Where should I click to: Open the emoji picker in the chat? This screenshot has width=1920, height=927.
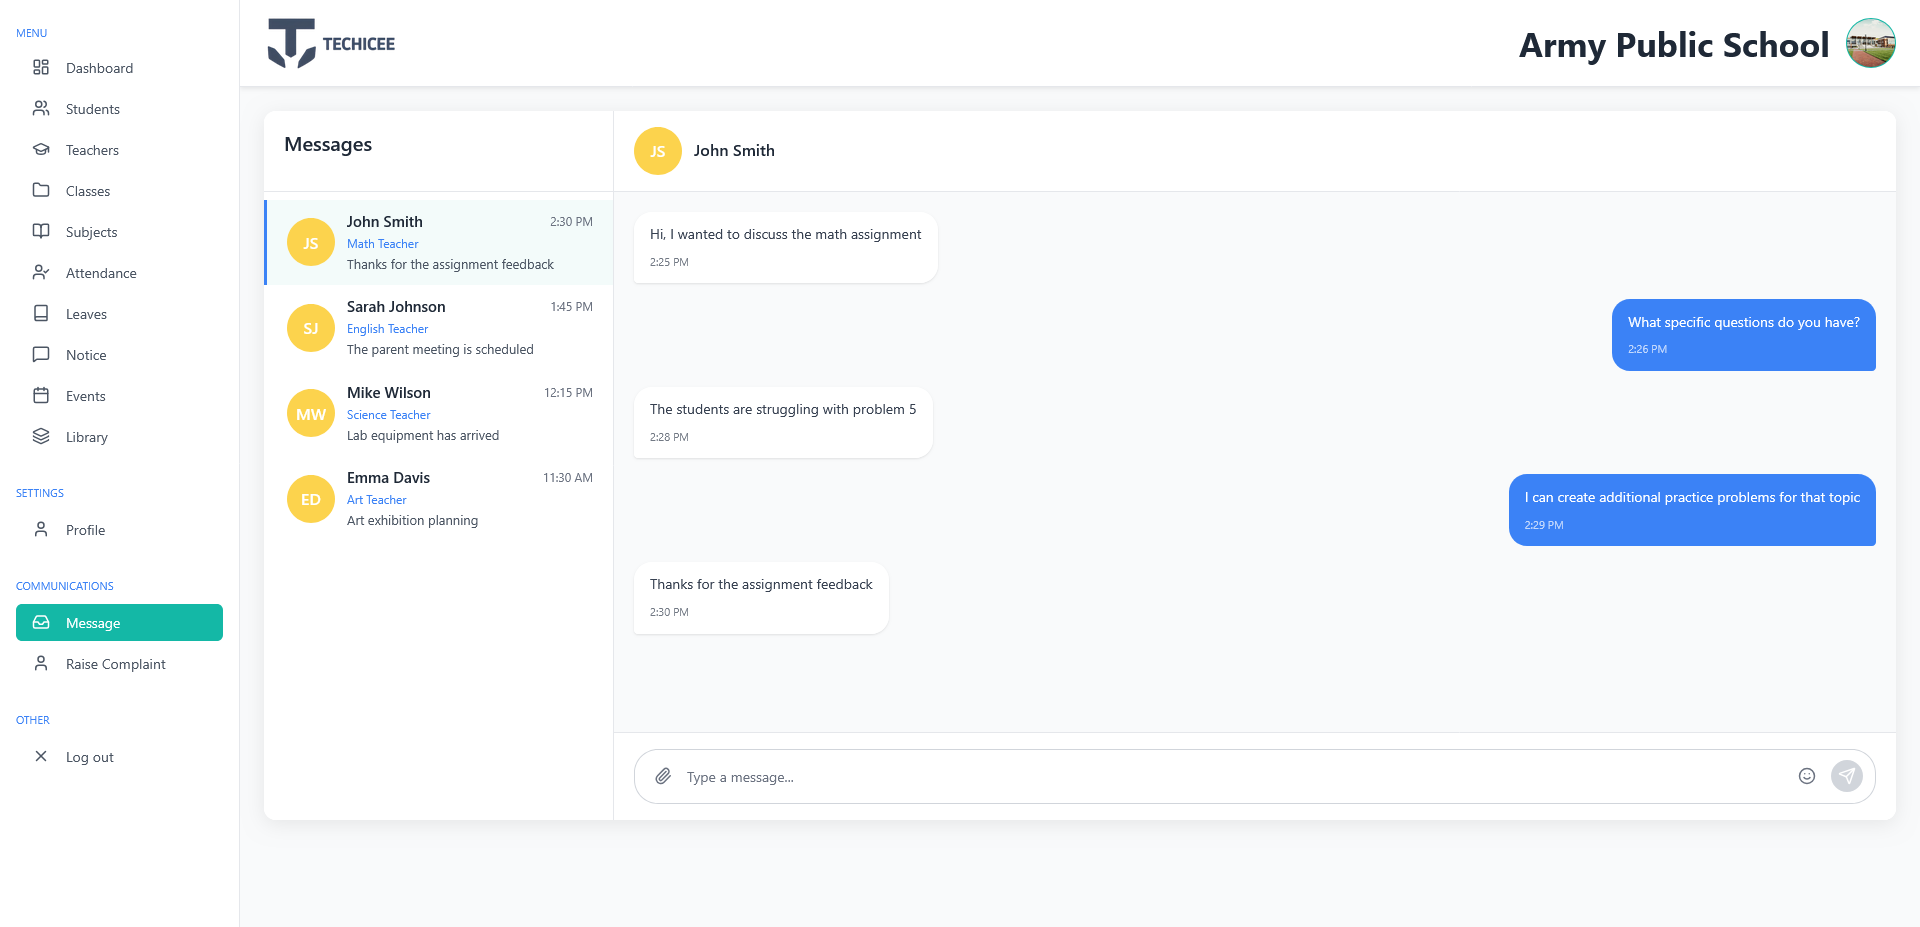click(1807, 776)
